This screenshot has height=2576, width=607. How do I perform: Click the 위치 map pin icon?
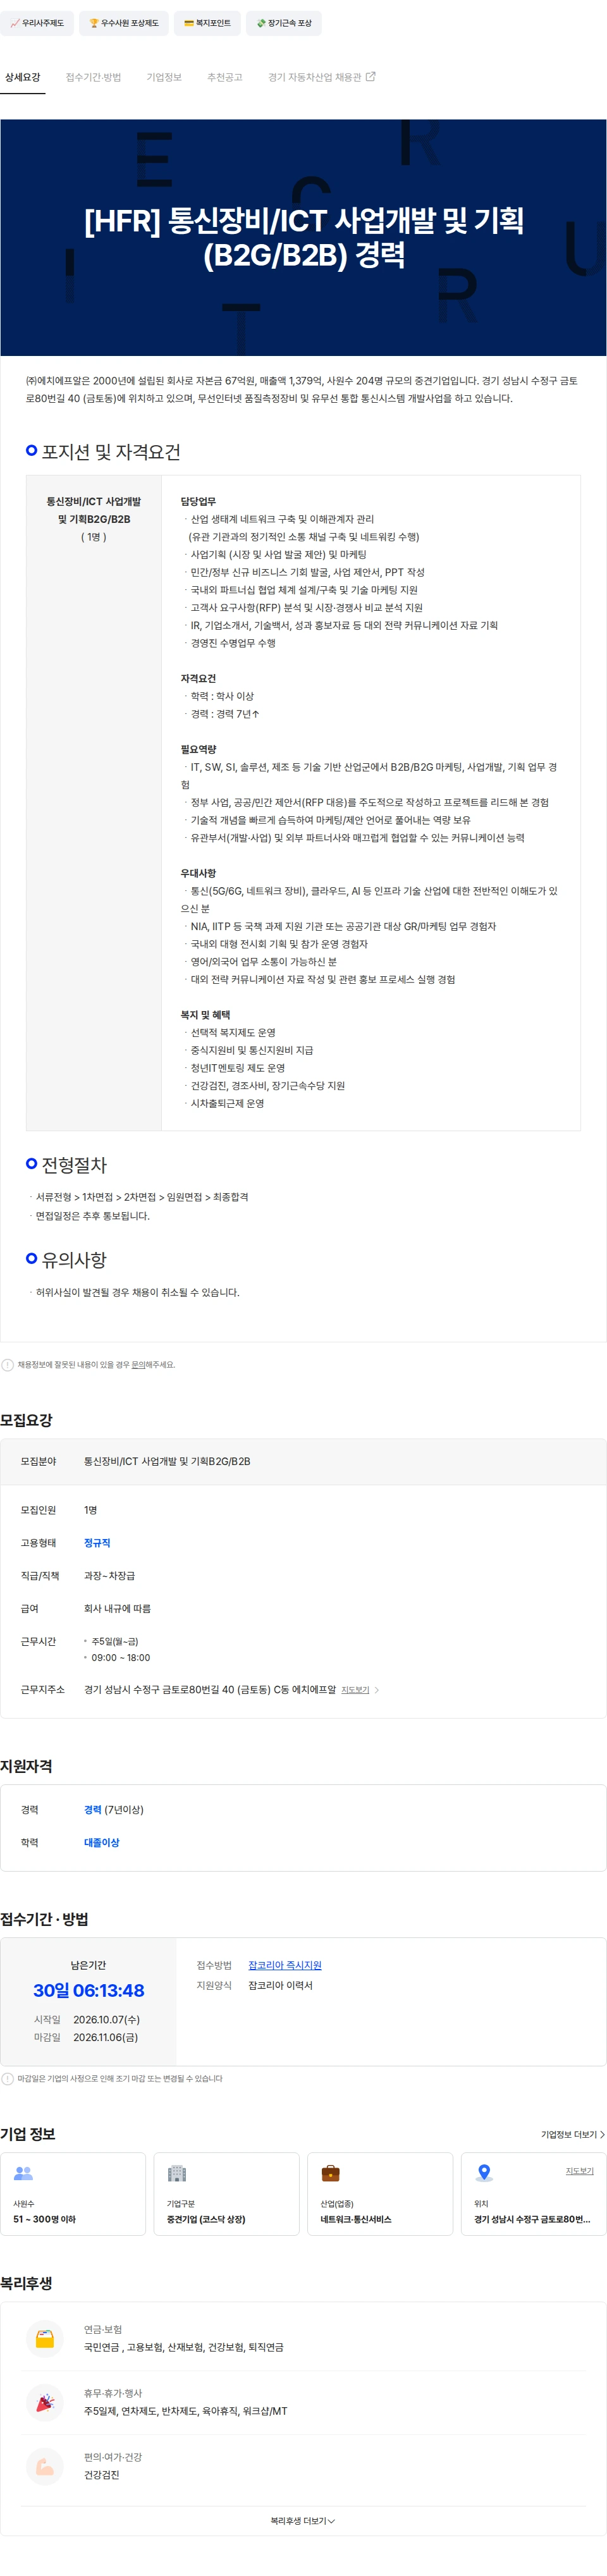[484, 2172]
